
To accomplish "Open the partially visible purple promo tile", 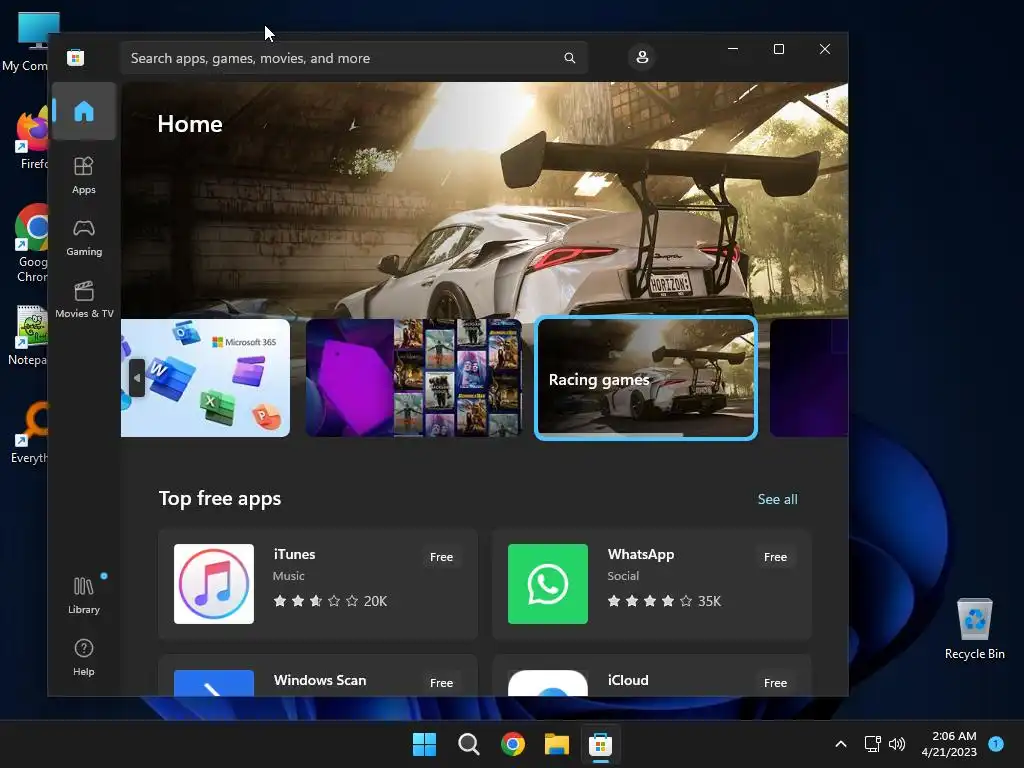I will tap(808, 377).
